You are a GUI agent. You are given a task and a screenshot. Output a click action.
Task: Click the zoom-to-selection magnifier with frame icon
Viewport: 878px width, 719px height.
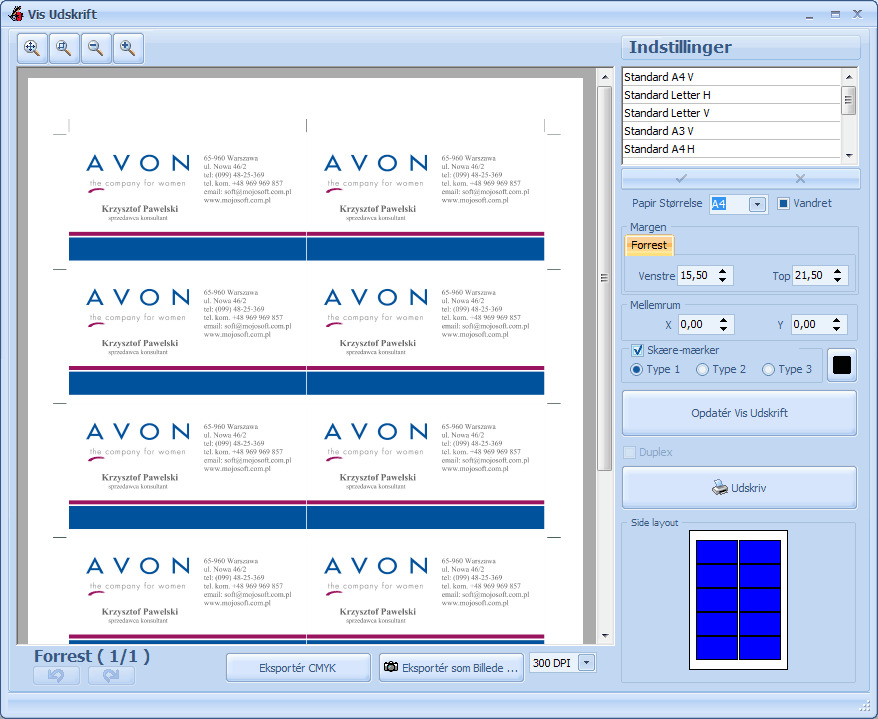64,48
